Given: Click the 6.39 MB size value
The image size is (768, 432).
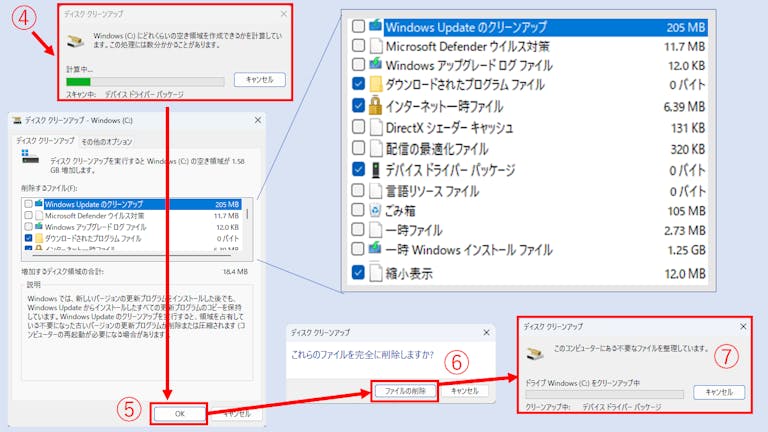Looking at the screenshot, I should pos(684,106).
